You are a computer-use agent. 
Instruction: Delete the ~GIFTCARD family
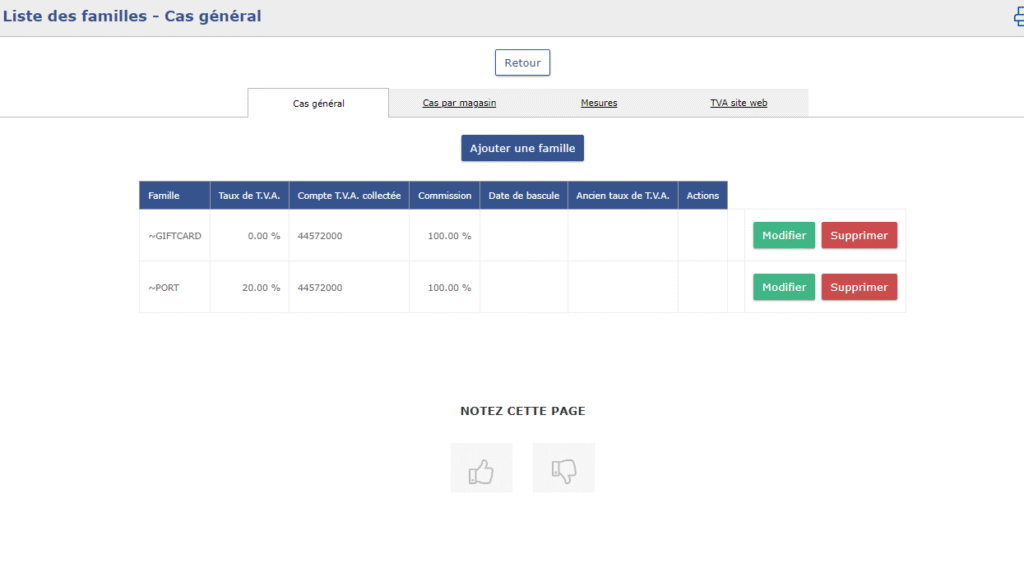(x=859, y=235)
